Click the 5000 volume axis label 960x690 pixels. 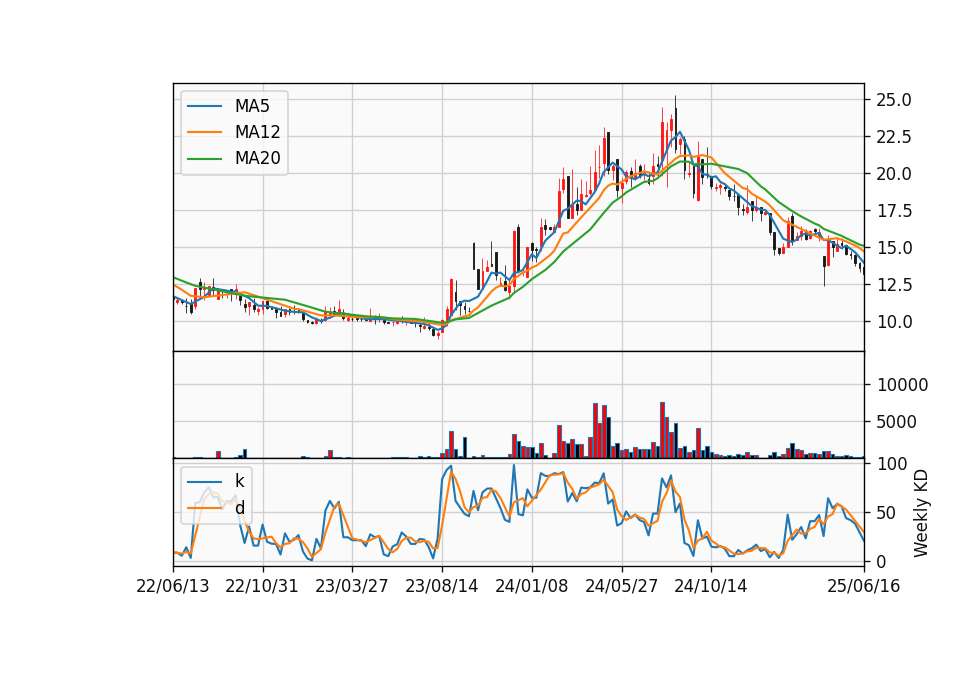point(897,422)
